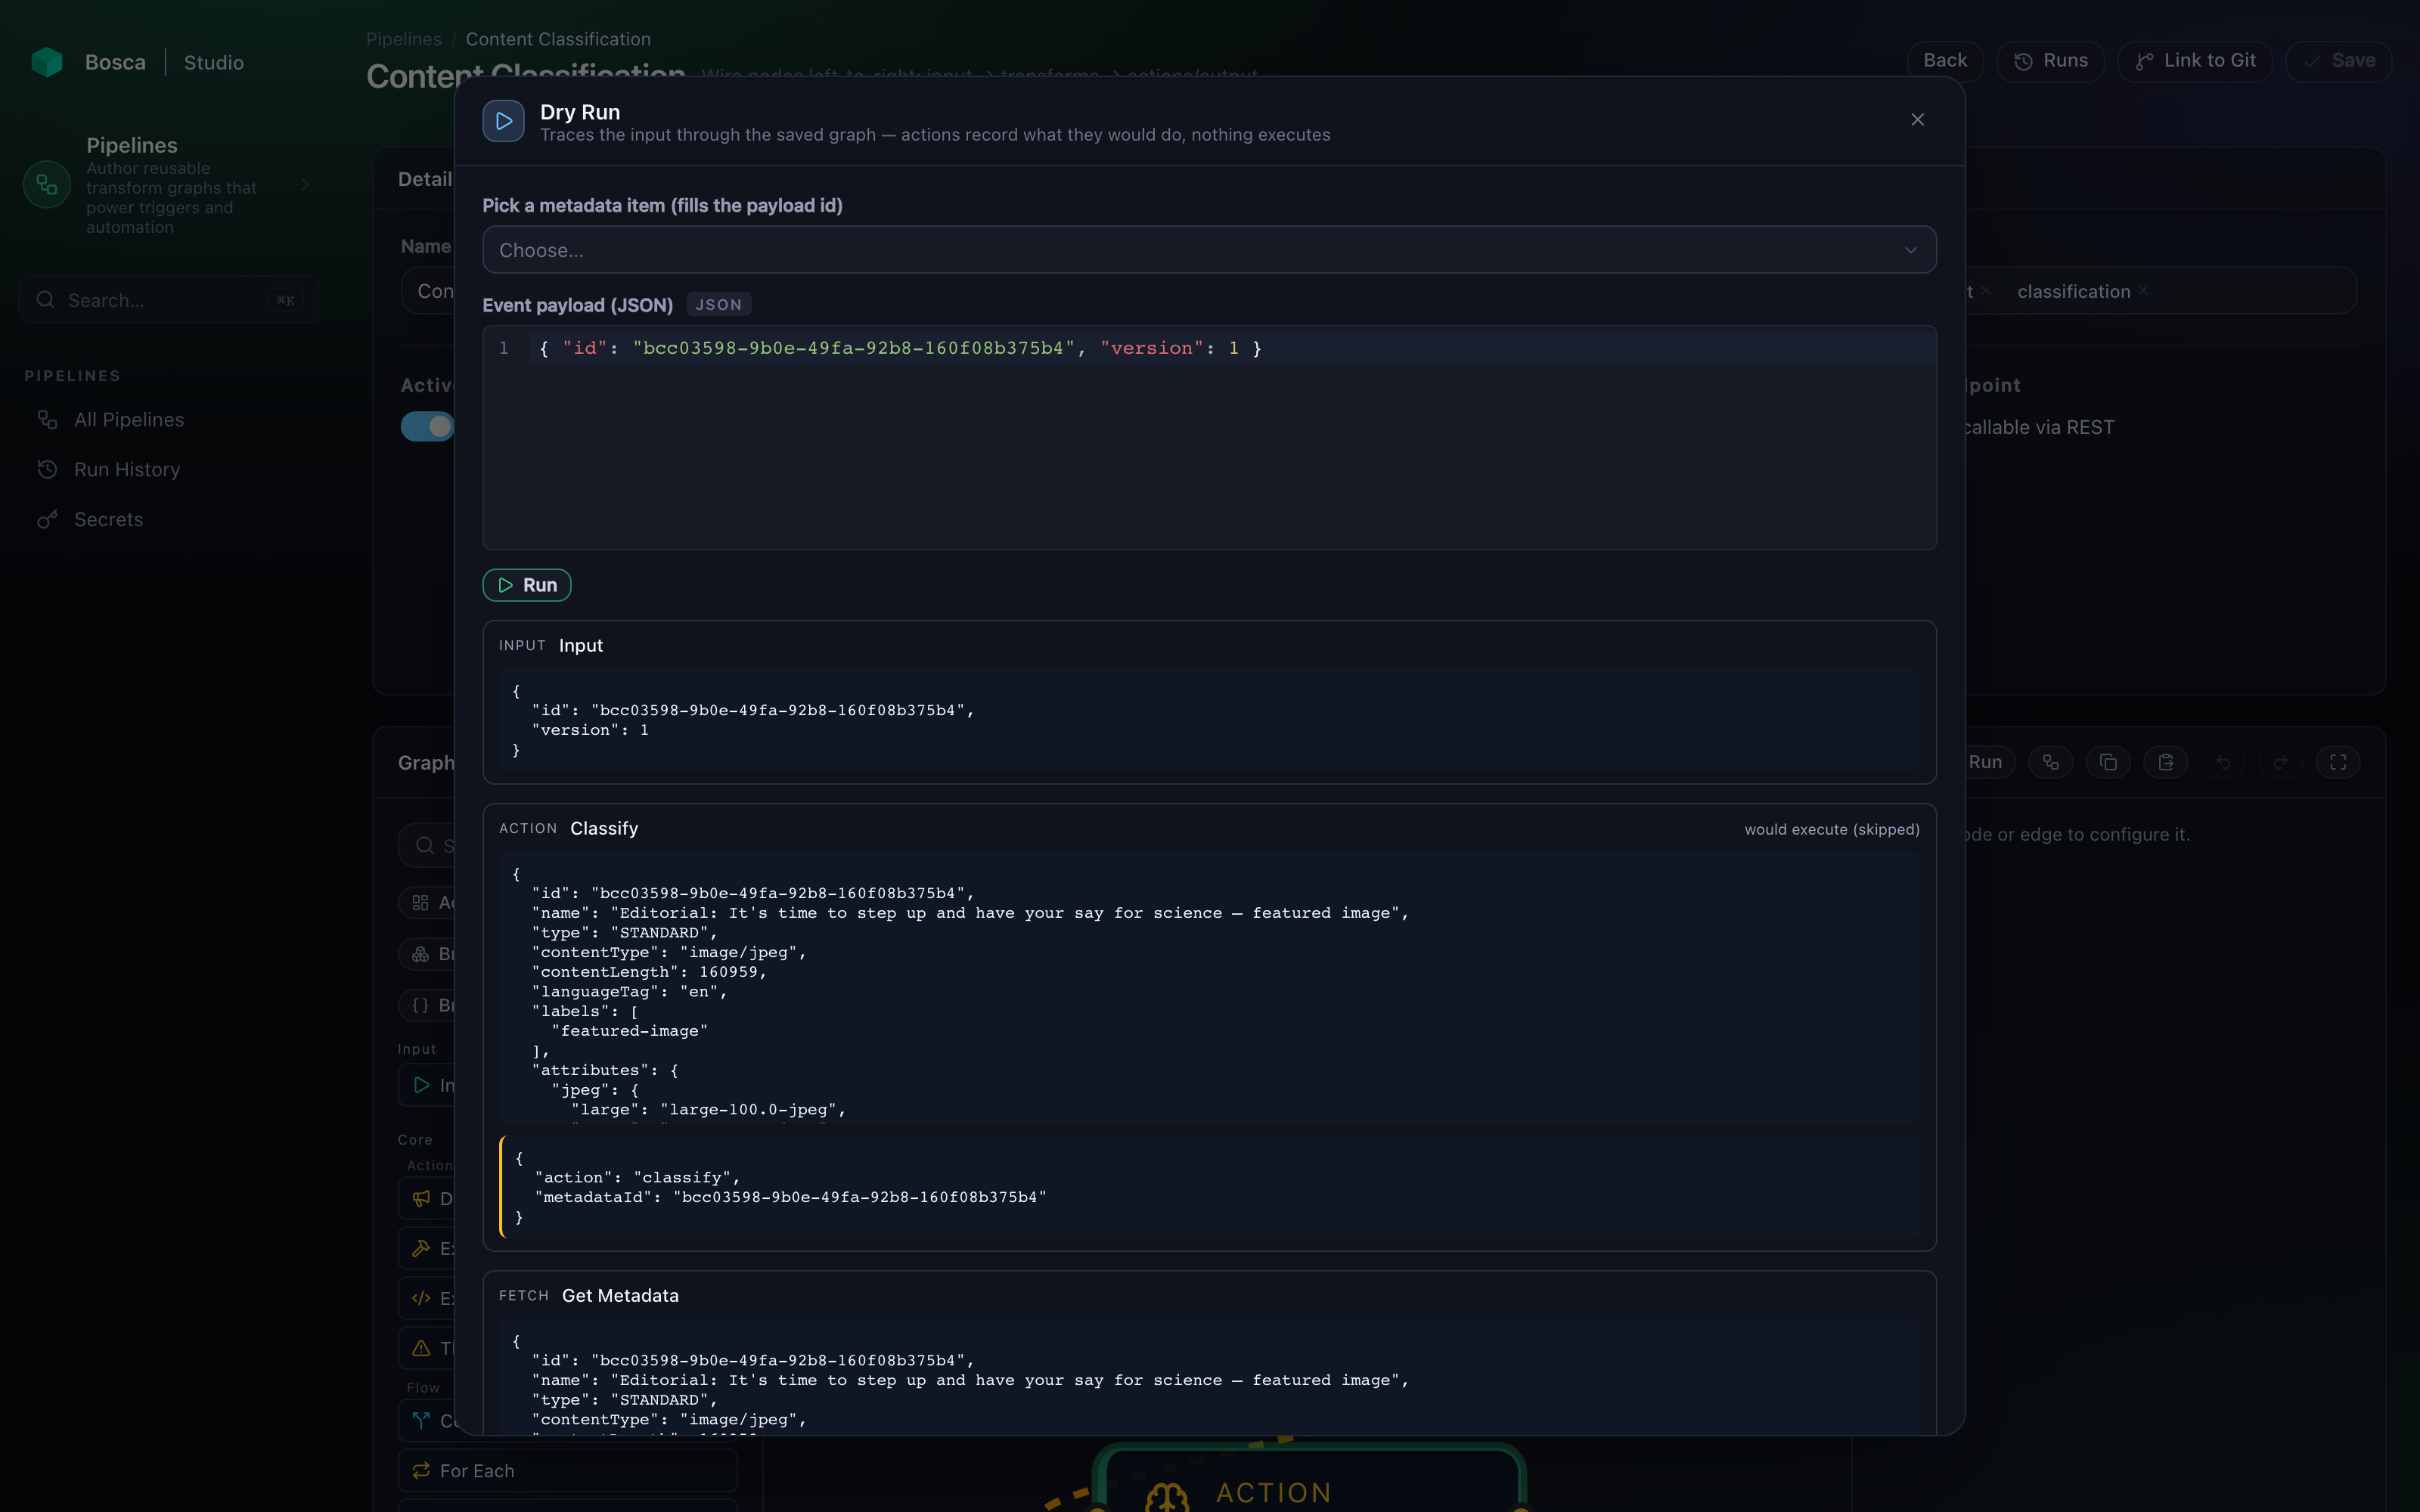Screen dimensions: 2420x1512
Task: Click the Run History clock icon
Action: (47, 470)
